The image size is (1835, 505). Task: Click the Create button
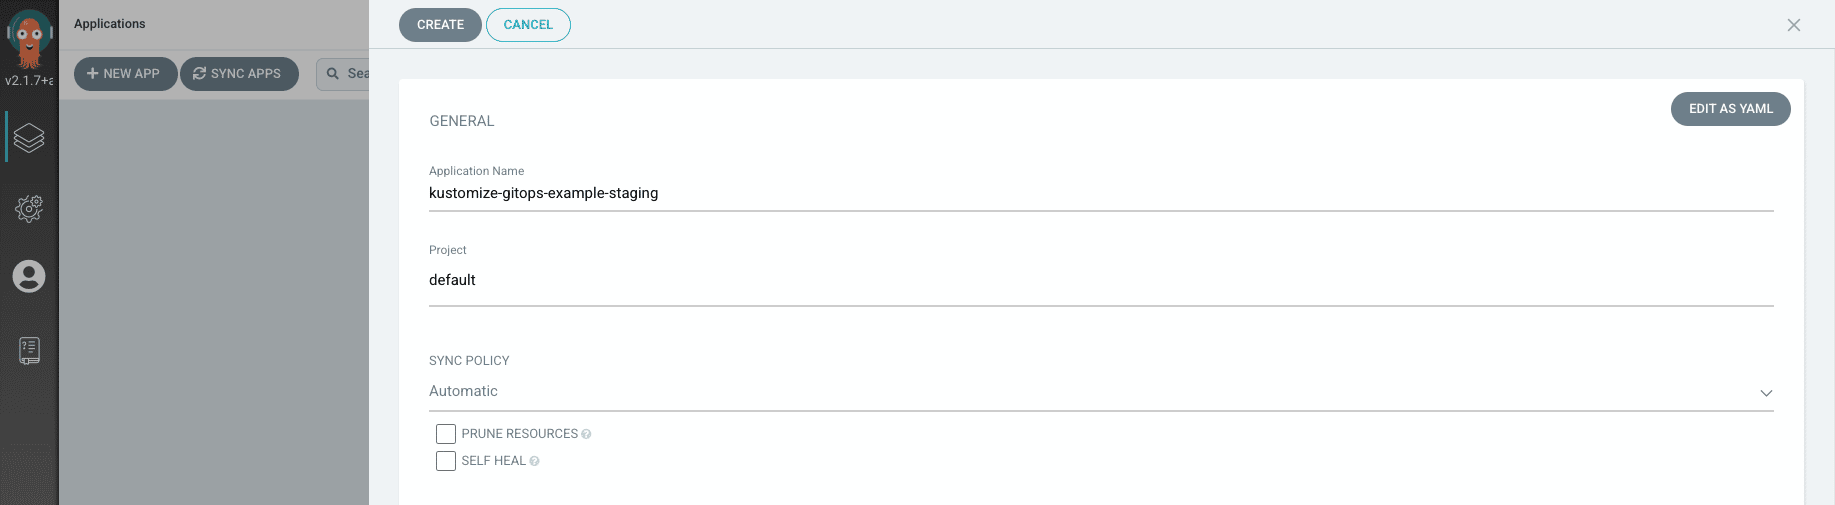pyautogui.click(x=440, y=25)
